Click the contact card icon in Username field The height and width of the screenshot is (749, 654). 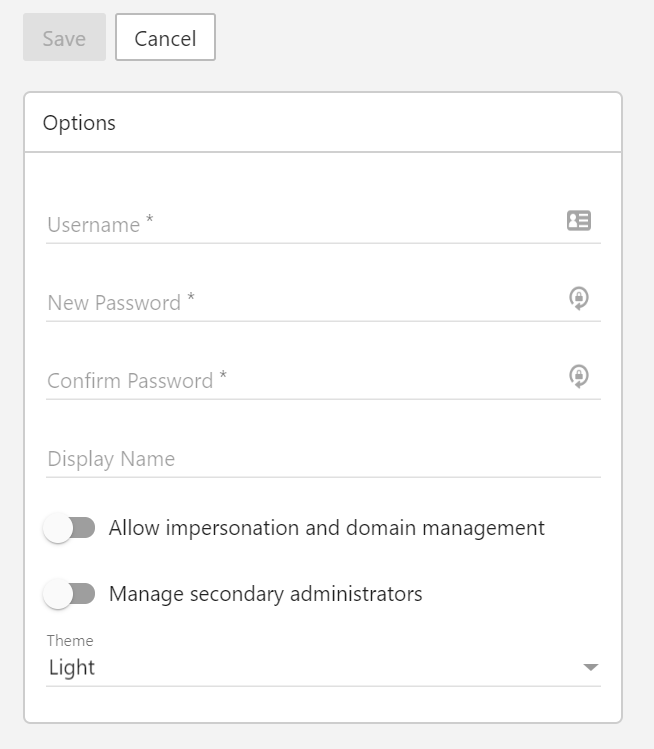pyautogui.click(x=578, y=221)
